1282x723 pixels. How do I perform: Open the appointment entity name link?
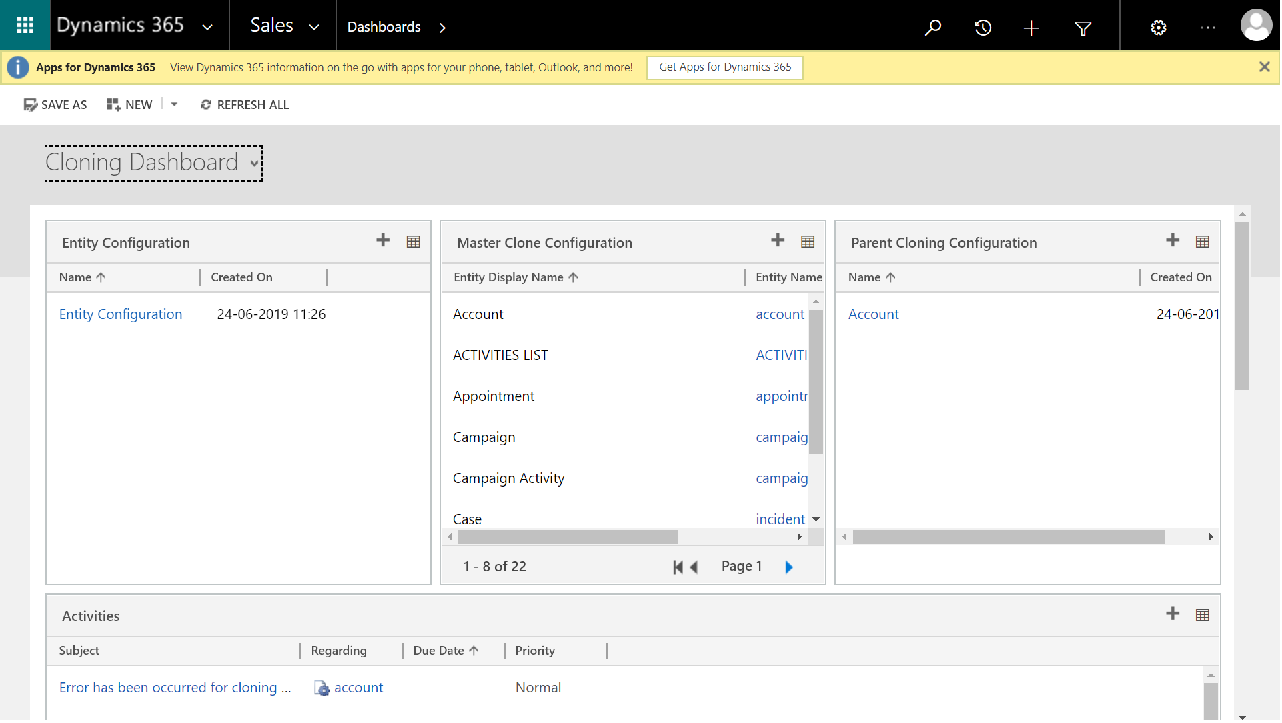[782, 396]
